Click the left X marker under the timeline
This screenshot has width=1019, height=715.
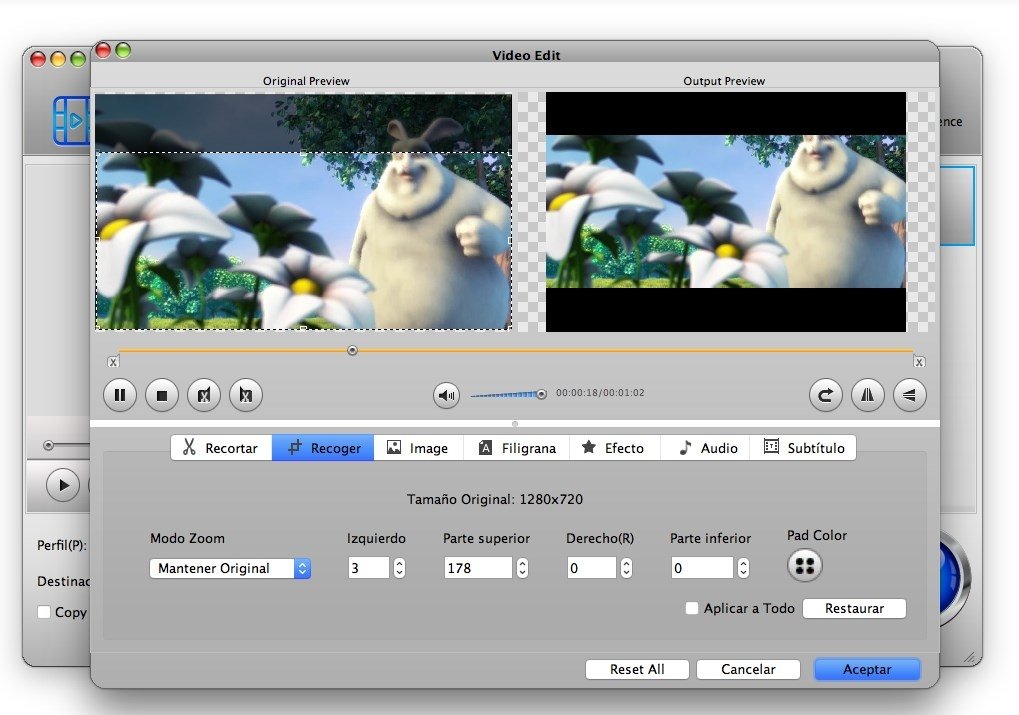[x=113, y=362]
